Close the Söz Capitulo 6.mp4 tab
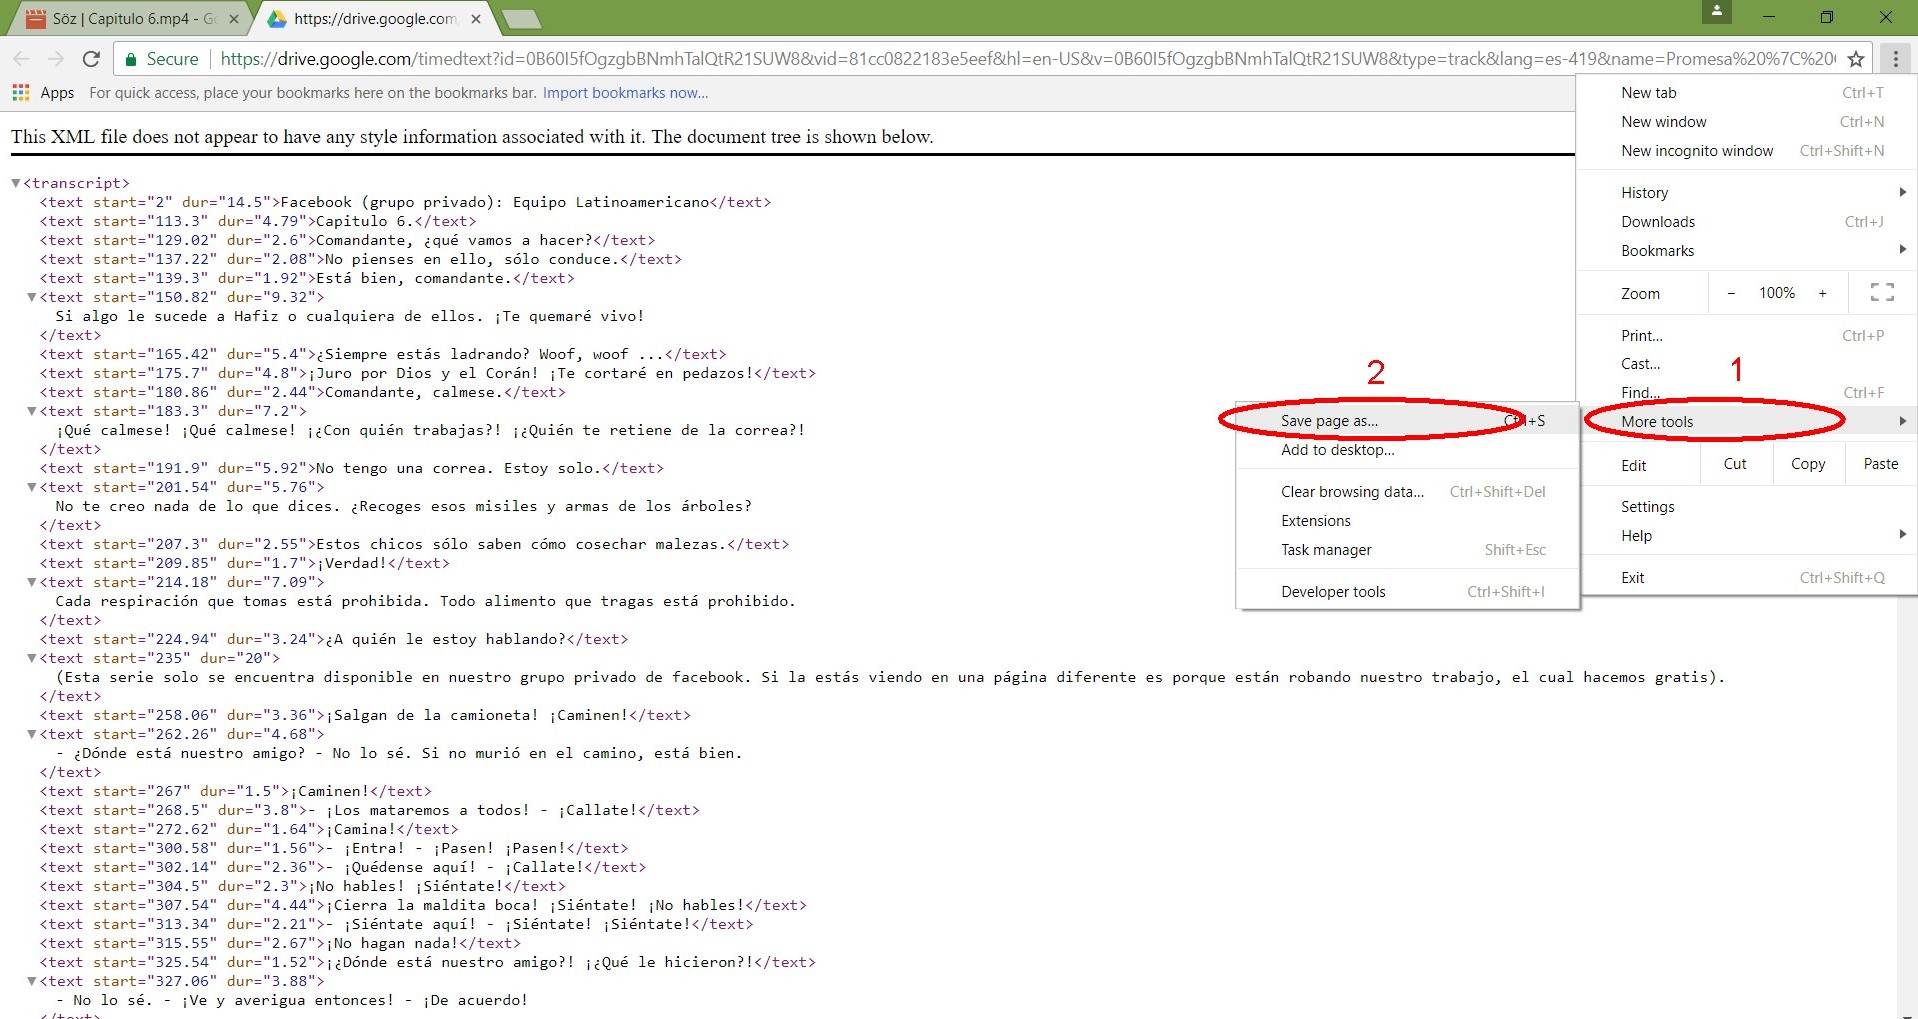The width and height of the screenshot is (1918, 1019). point(234,18)
